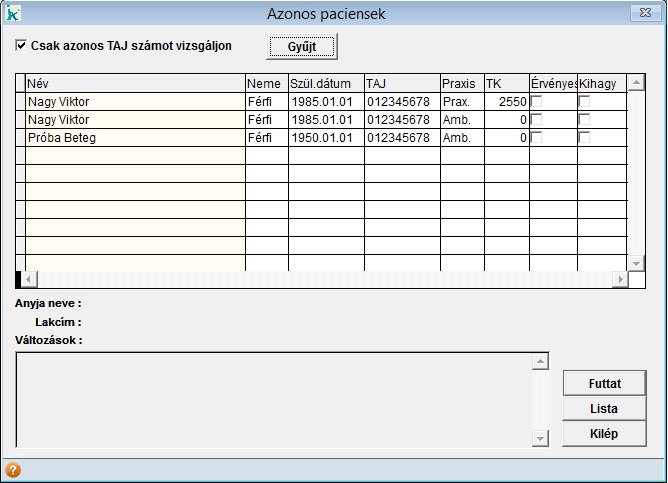Click the application icon in title bar

[13, 14]
